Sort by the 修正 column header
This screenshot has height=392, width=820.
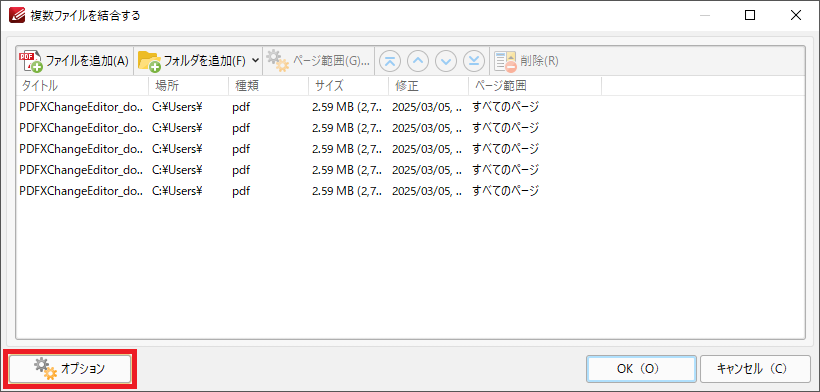(429, 86)
